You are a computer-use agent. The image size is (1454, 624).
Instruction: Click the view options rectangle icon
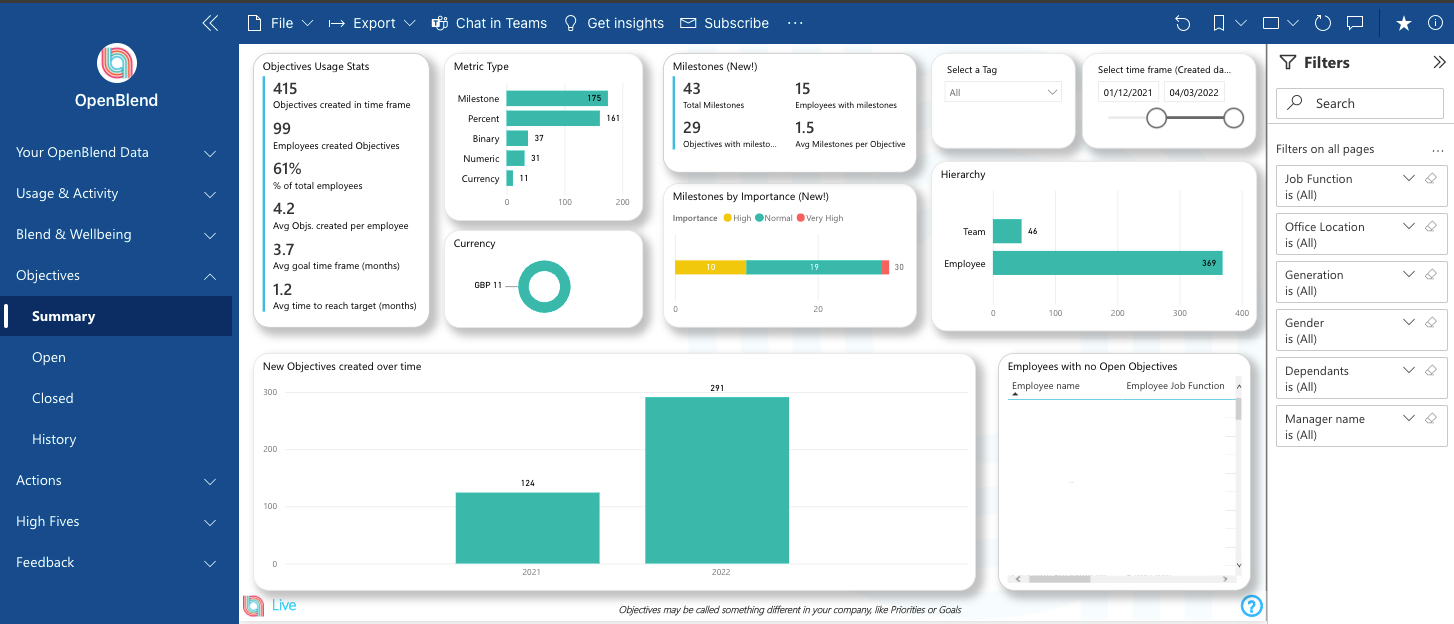[x=1271, y=23]
